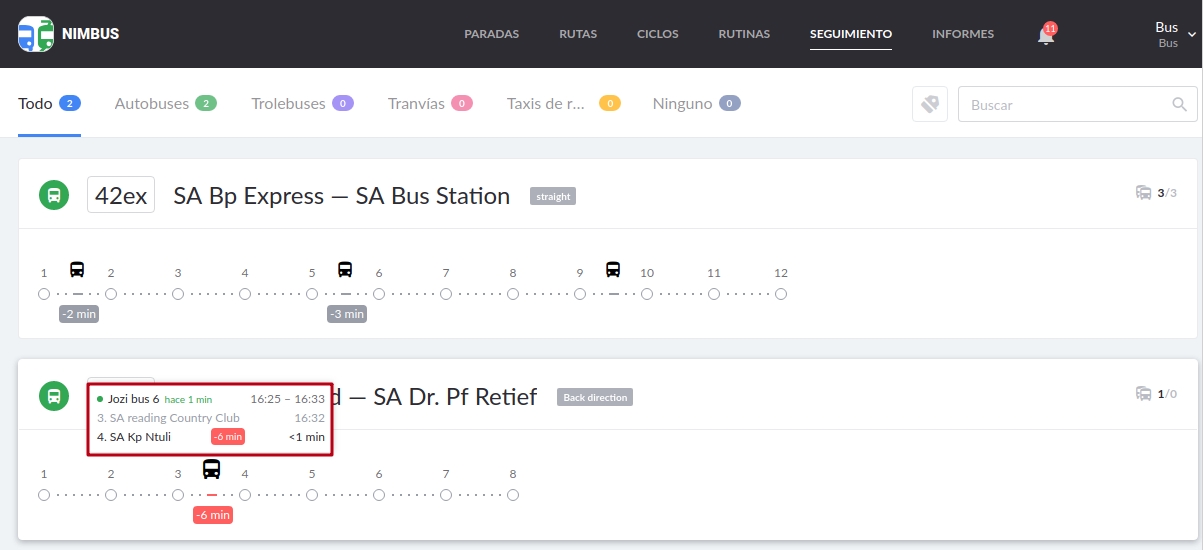Open the notifications bell

pyautogui.click(x=1046, y=36)
